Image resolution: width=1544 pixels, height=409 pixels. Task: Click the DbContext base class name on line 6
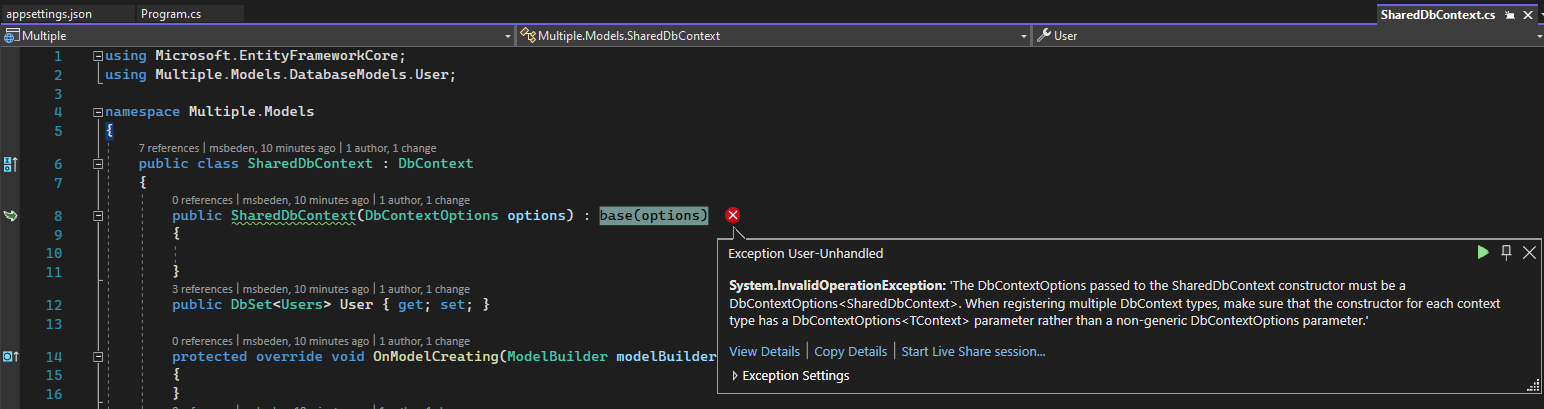pyautogui.click(x=435, y=163)
